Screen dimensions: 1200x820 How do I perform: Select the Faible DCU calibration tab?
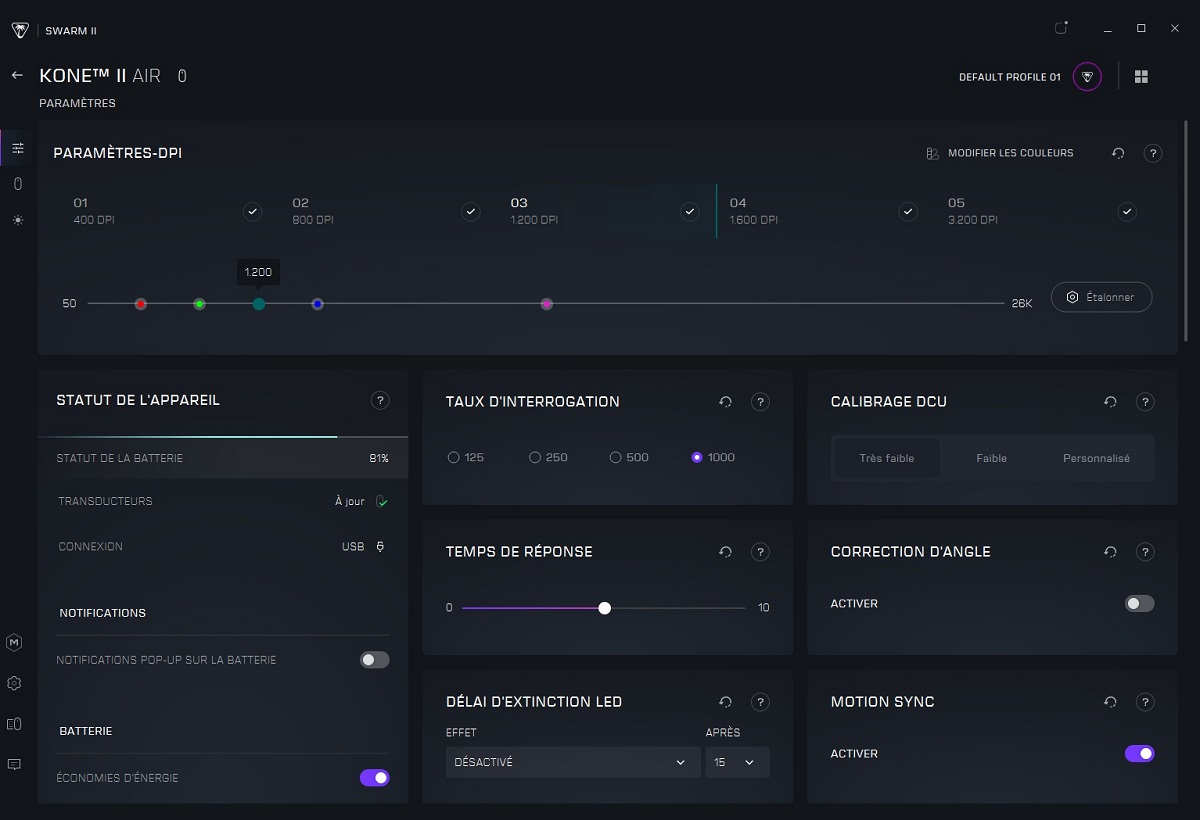991,459
